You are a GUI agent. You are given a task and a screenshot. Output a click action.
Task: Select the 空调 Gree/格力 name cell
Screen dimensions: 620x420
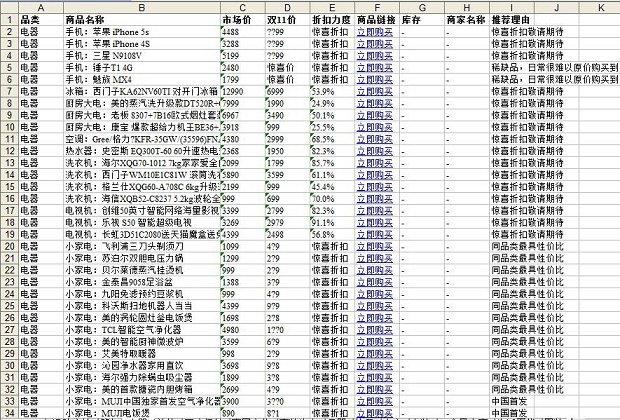point(142,139)
